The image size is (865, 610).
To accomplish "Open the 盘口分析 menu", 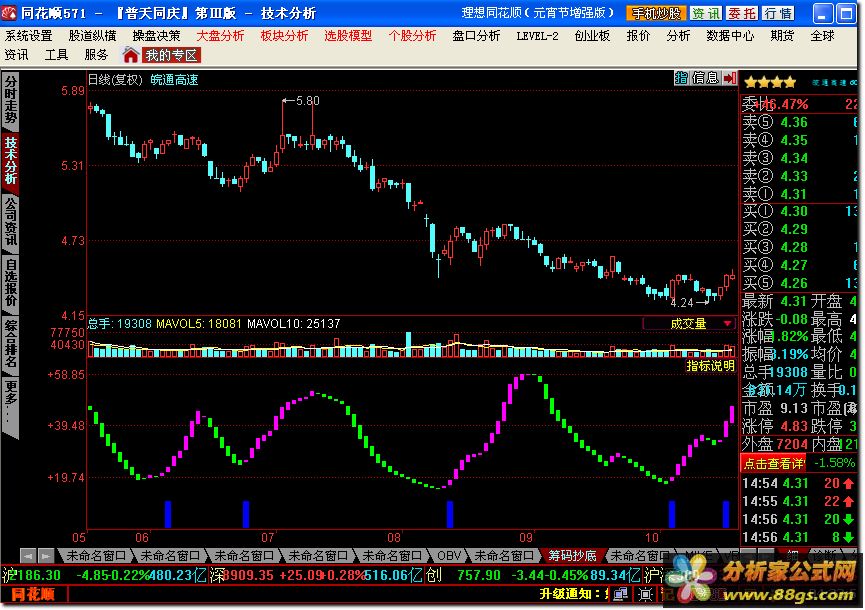I will tap(476, 36).
